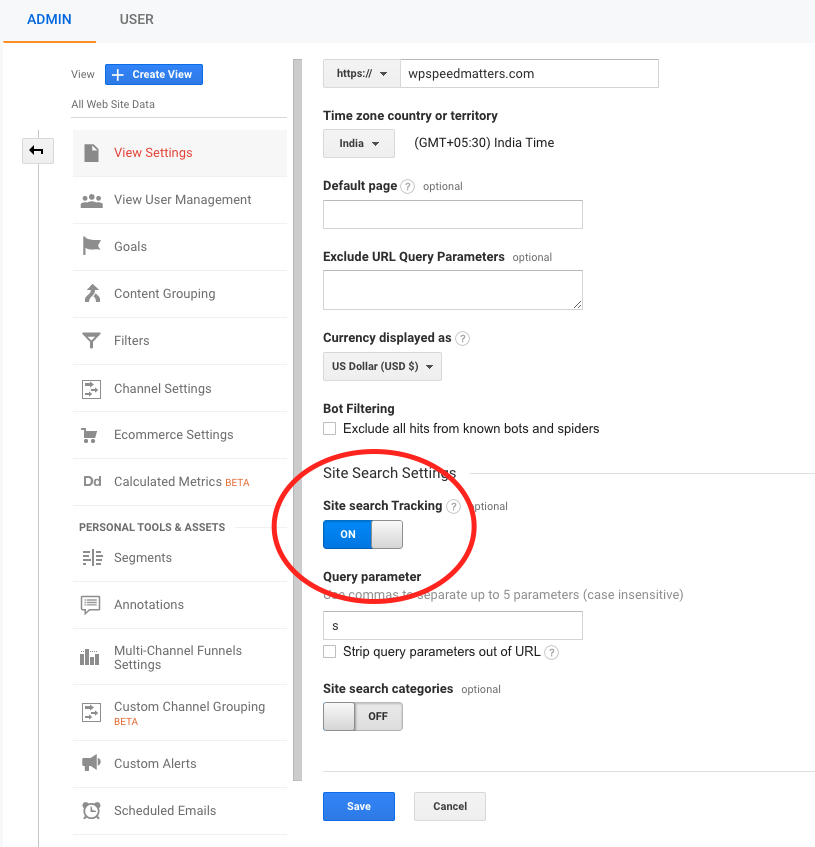Switch to the USER tab
The width and height of the screenshot is (815, 847).
point(136,20)
